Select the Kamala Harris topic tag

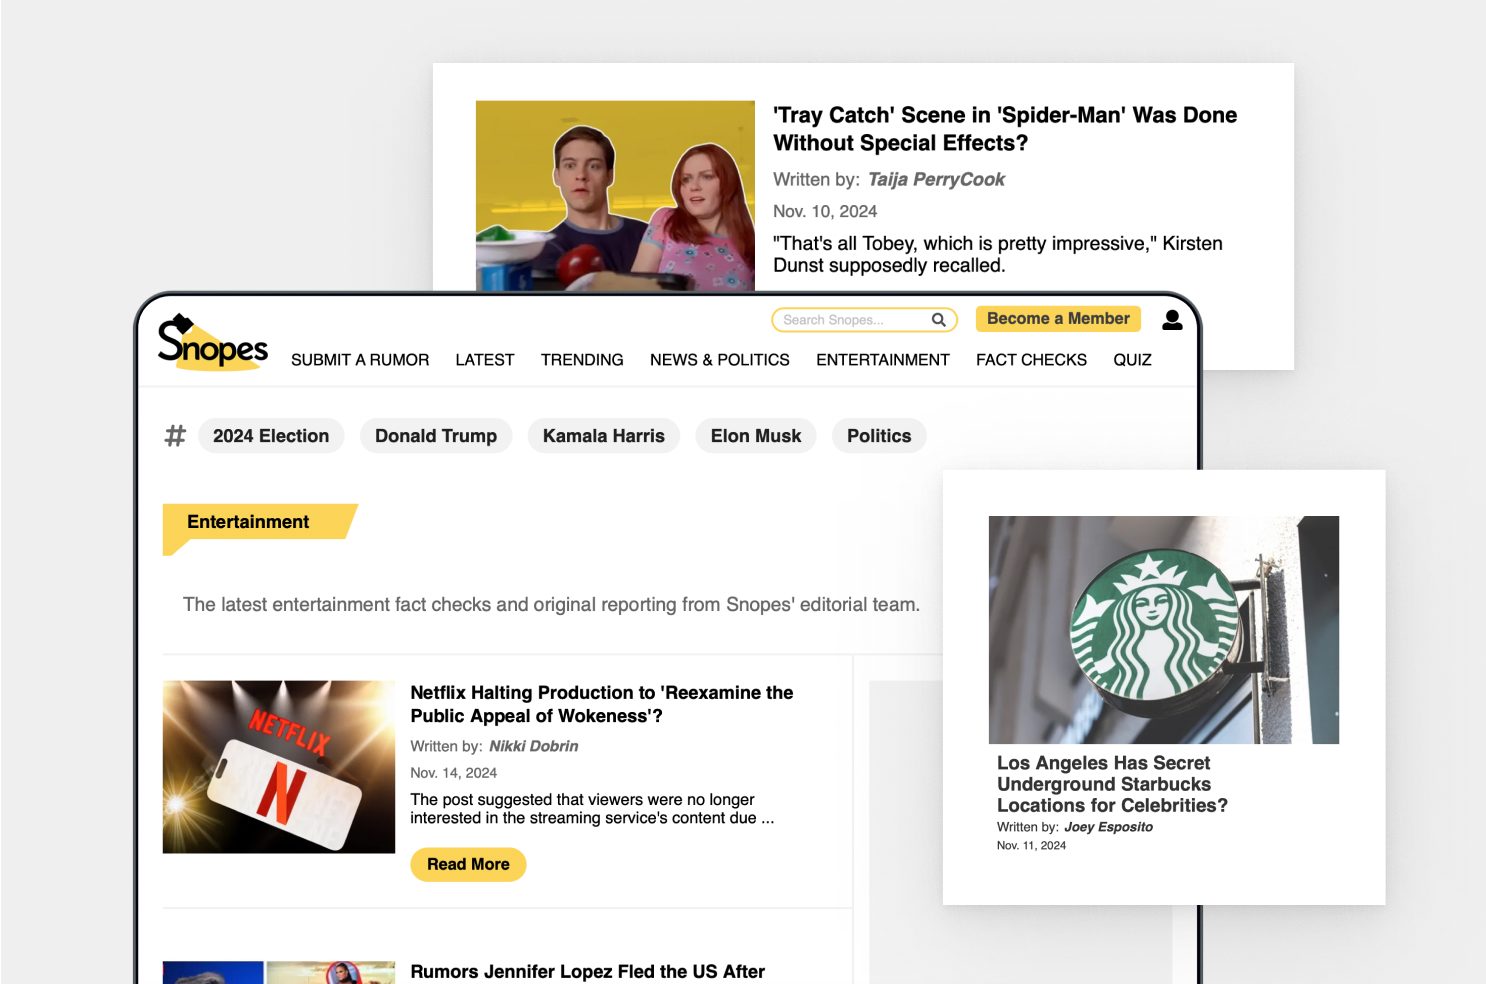tap(603, 436)
